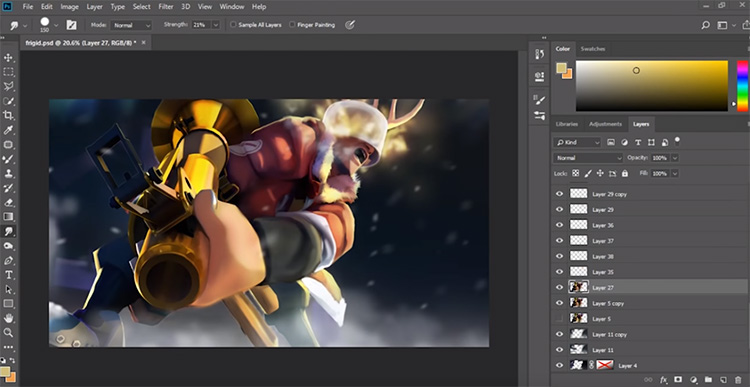Open layer filter Kind dropdown
The image size is (750, 387).
coord(577,143)
